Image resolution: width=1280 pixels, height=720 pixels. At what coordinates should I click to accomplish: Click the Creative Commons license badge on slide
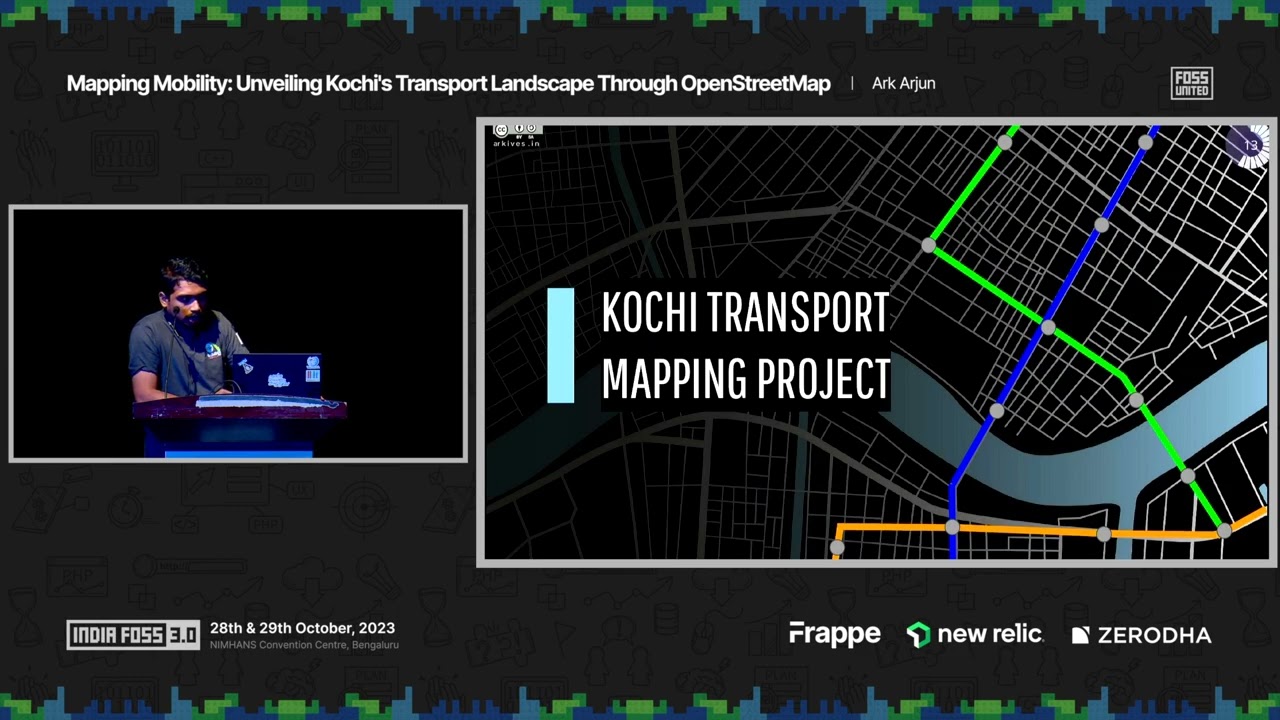pos(517,130)
